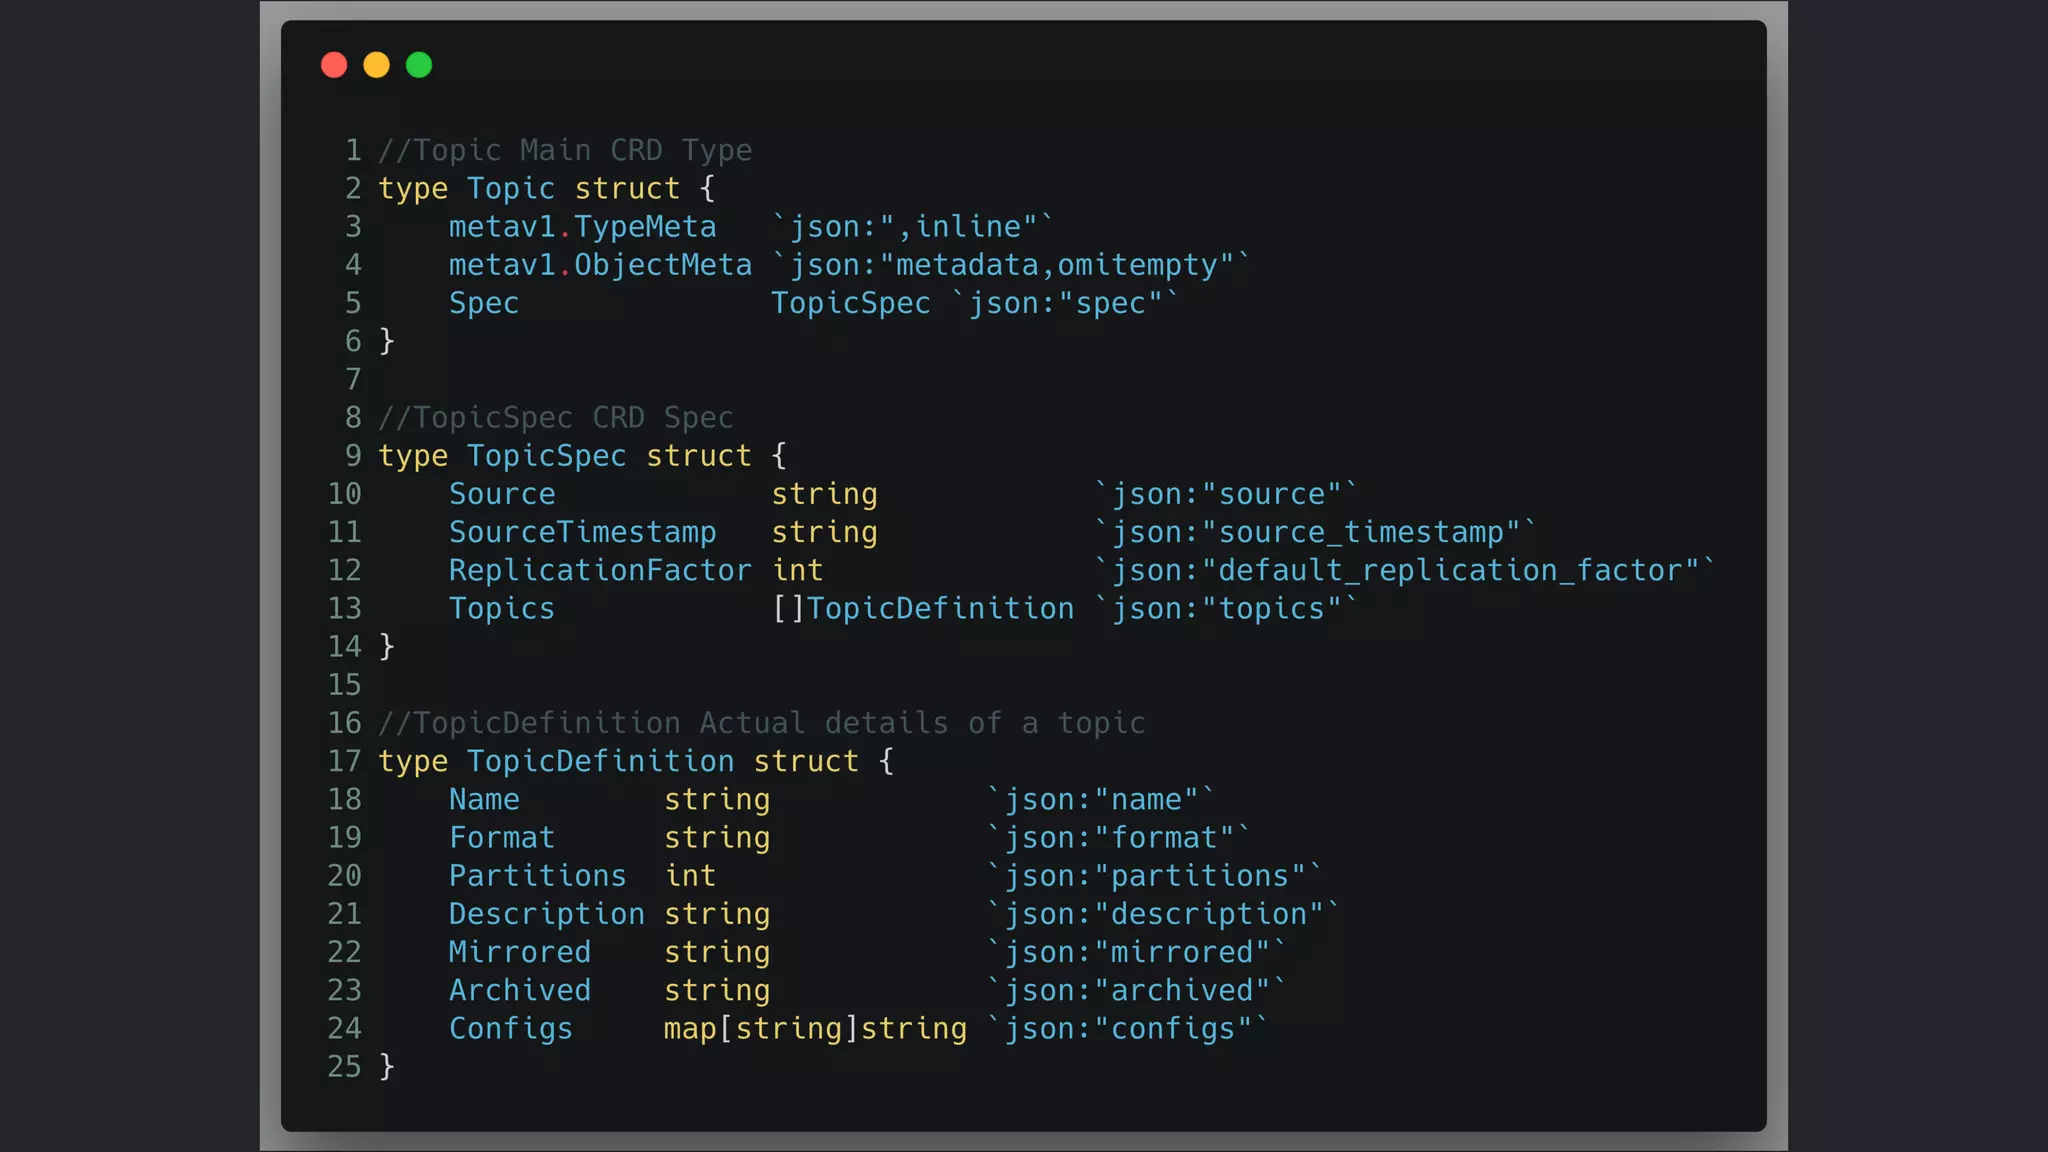
Task: Click the SourceTimestamp field name
Action: pyautogui.click(x=582, y=532)
